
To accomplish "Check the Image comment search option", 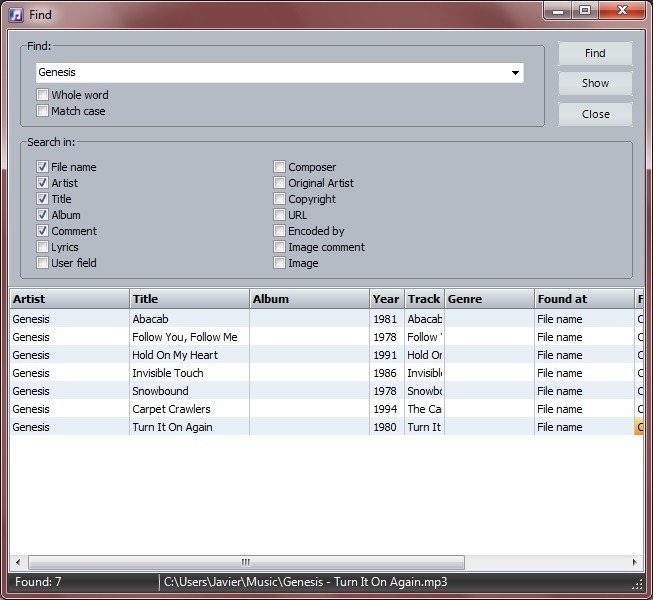I will (x=279, y=247).
